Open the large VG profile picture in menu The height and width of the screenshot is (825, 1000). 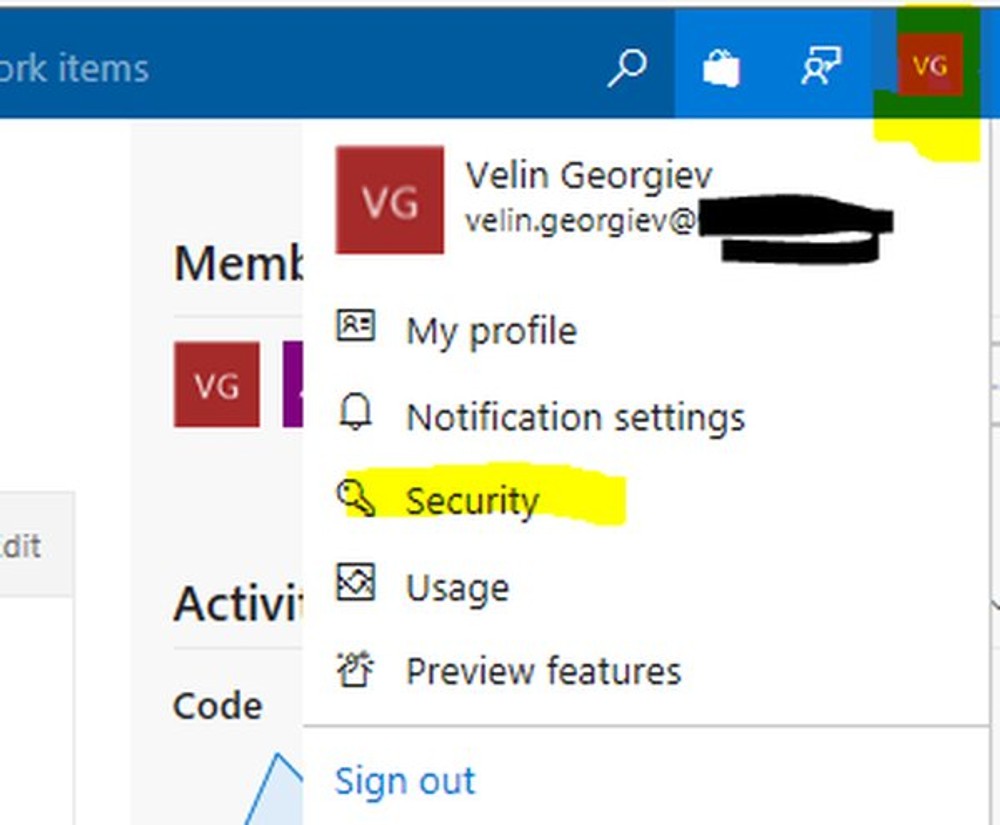pyautogui.click(x=389, y=200)
